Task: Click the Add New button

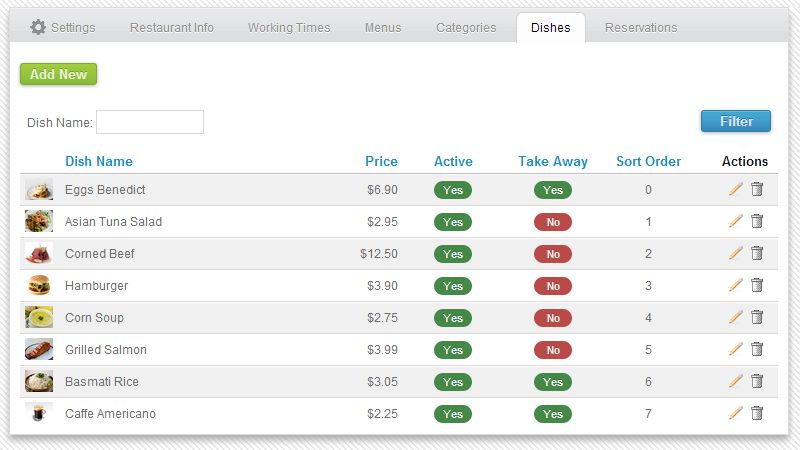Action: [58, 74]
